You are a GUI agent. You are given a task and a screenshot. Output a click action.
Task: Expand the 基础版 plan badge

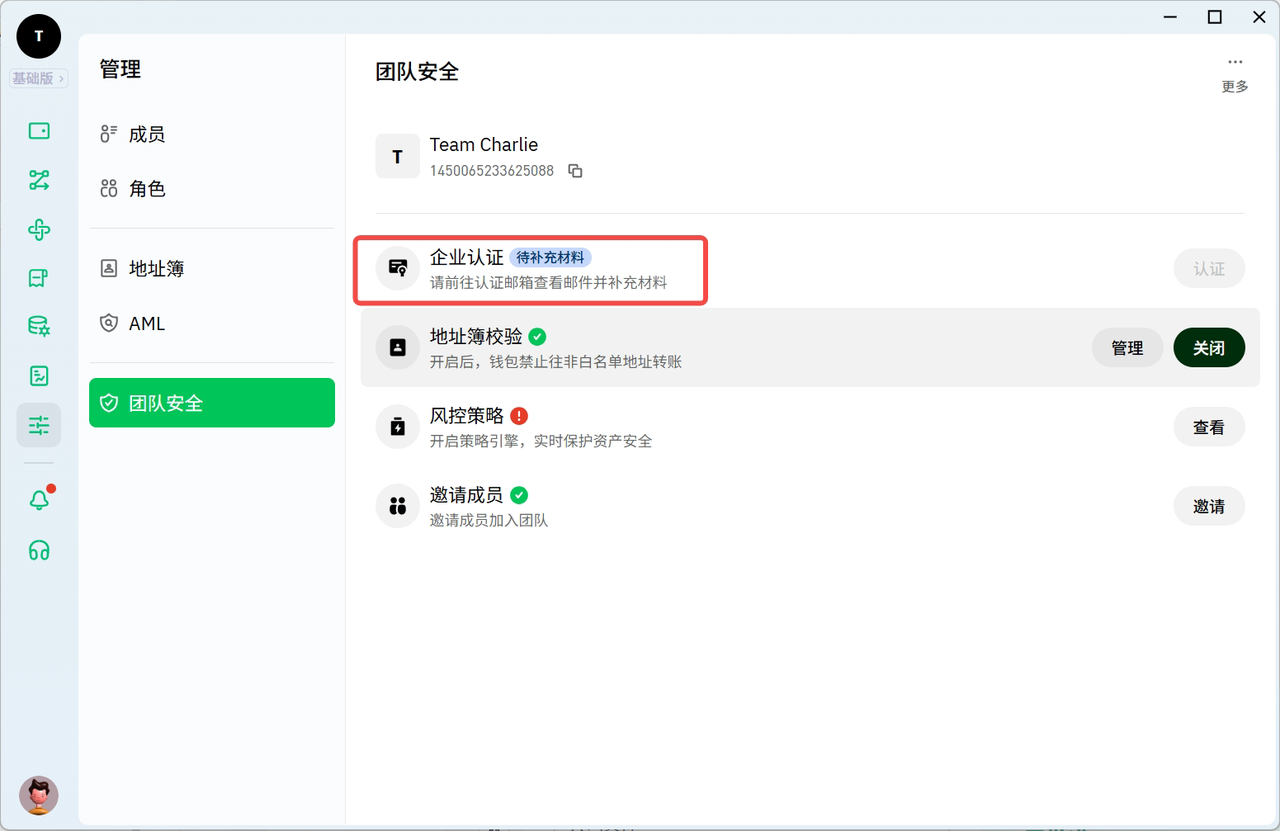[x=39, y=78]
